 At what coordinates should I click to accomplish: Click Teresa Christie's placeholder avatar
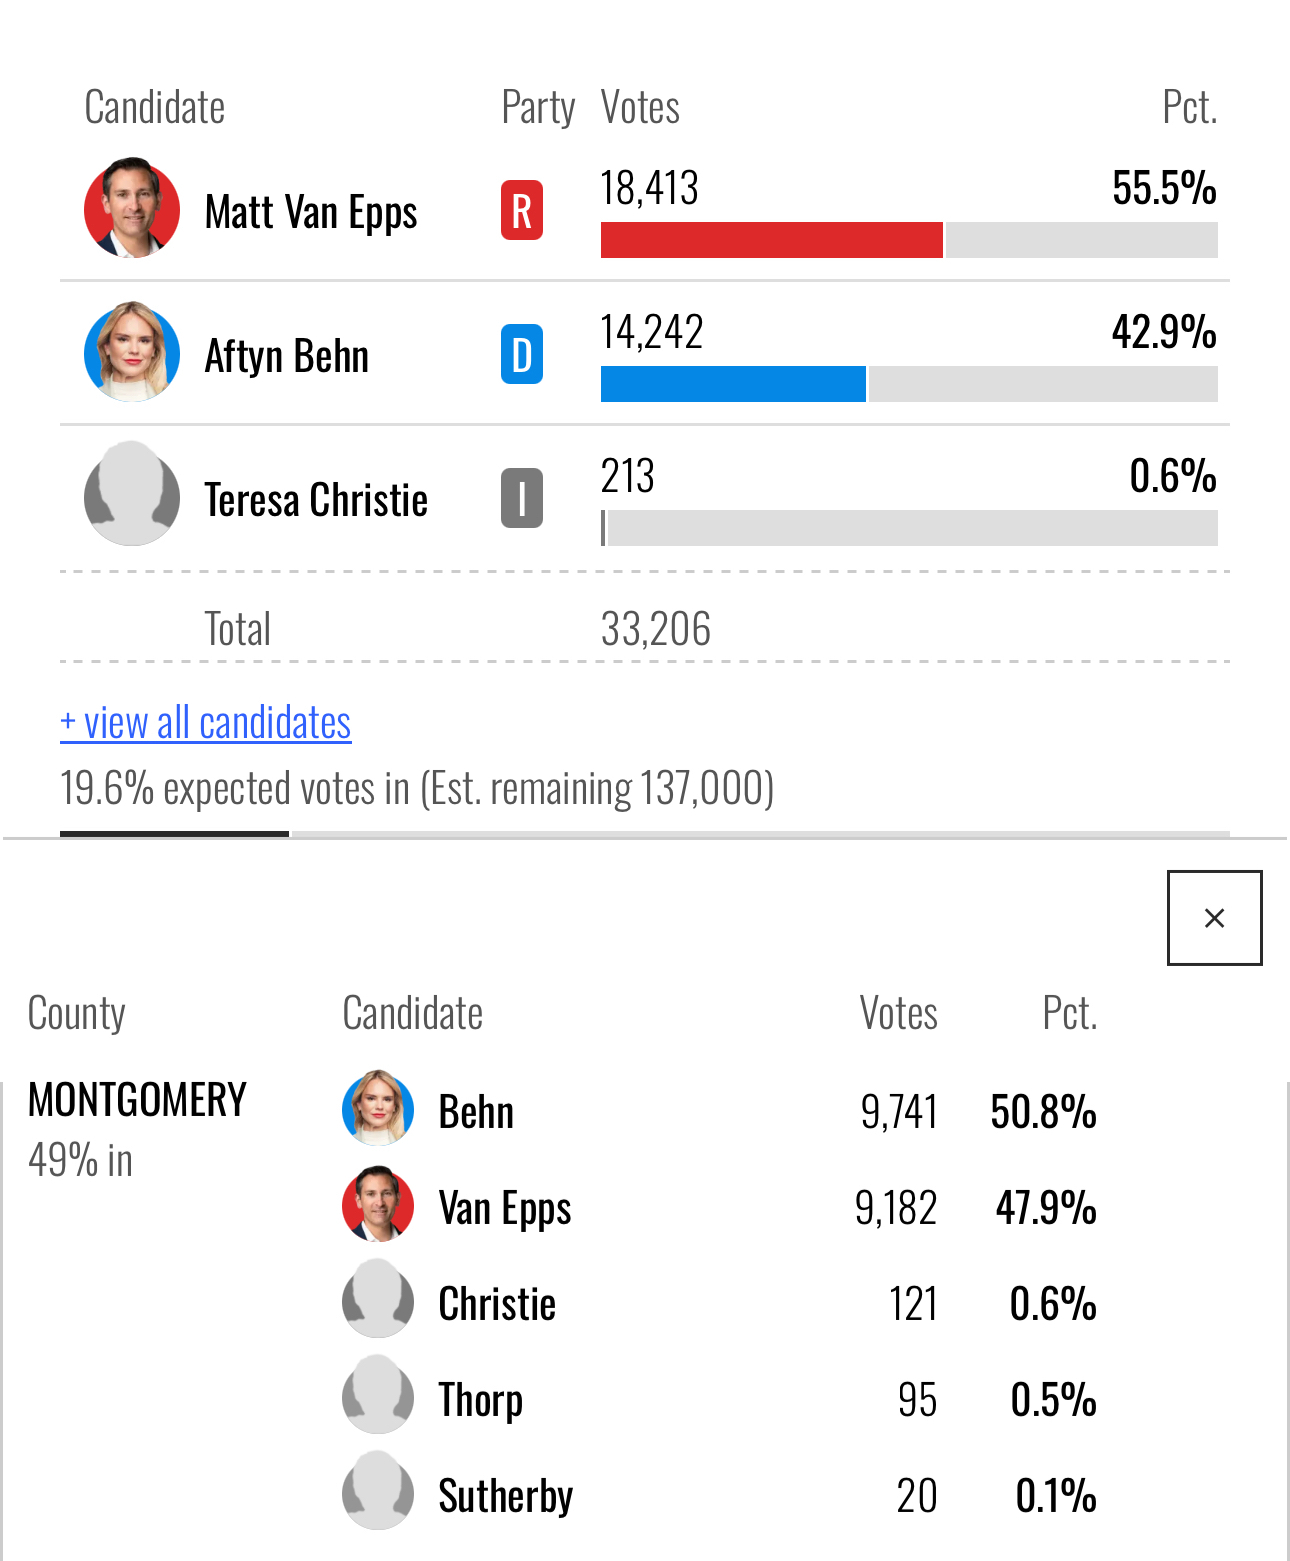tap(132, 496)
